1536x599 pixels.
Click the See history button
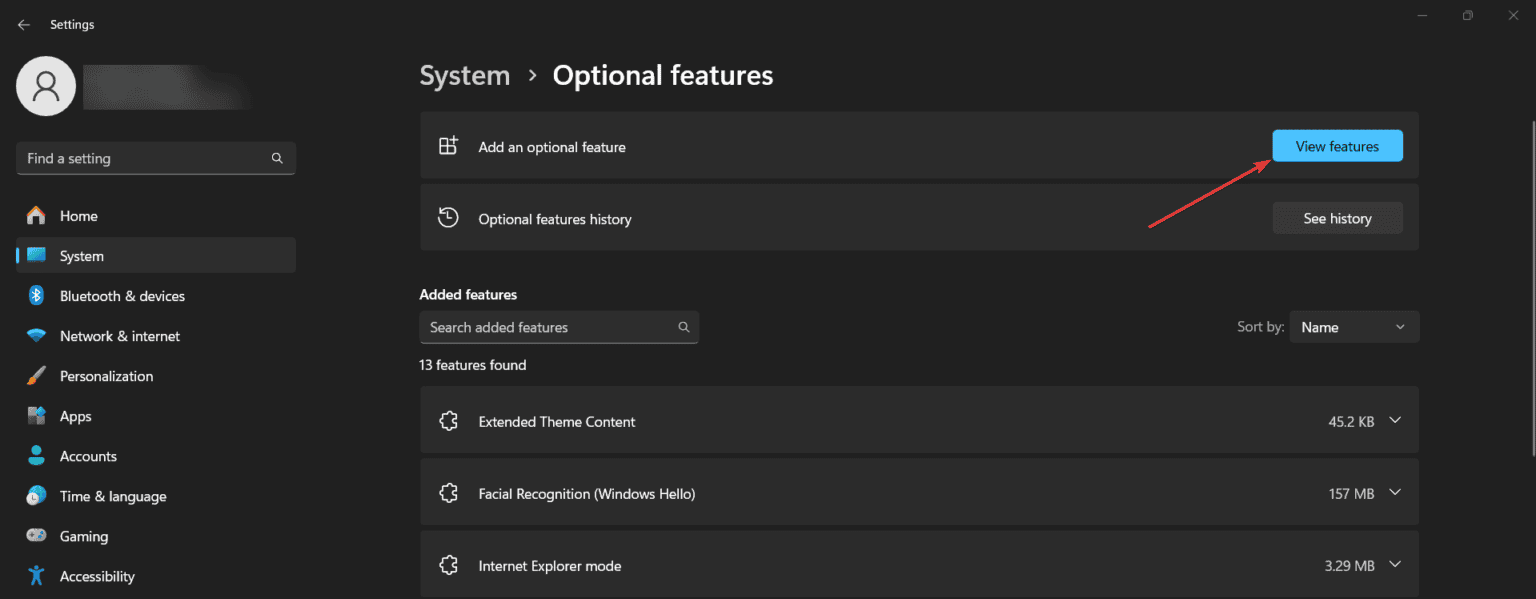point(1337,218)
